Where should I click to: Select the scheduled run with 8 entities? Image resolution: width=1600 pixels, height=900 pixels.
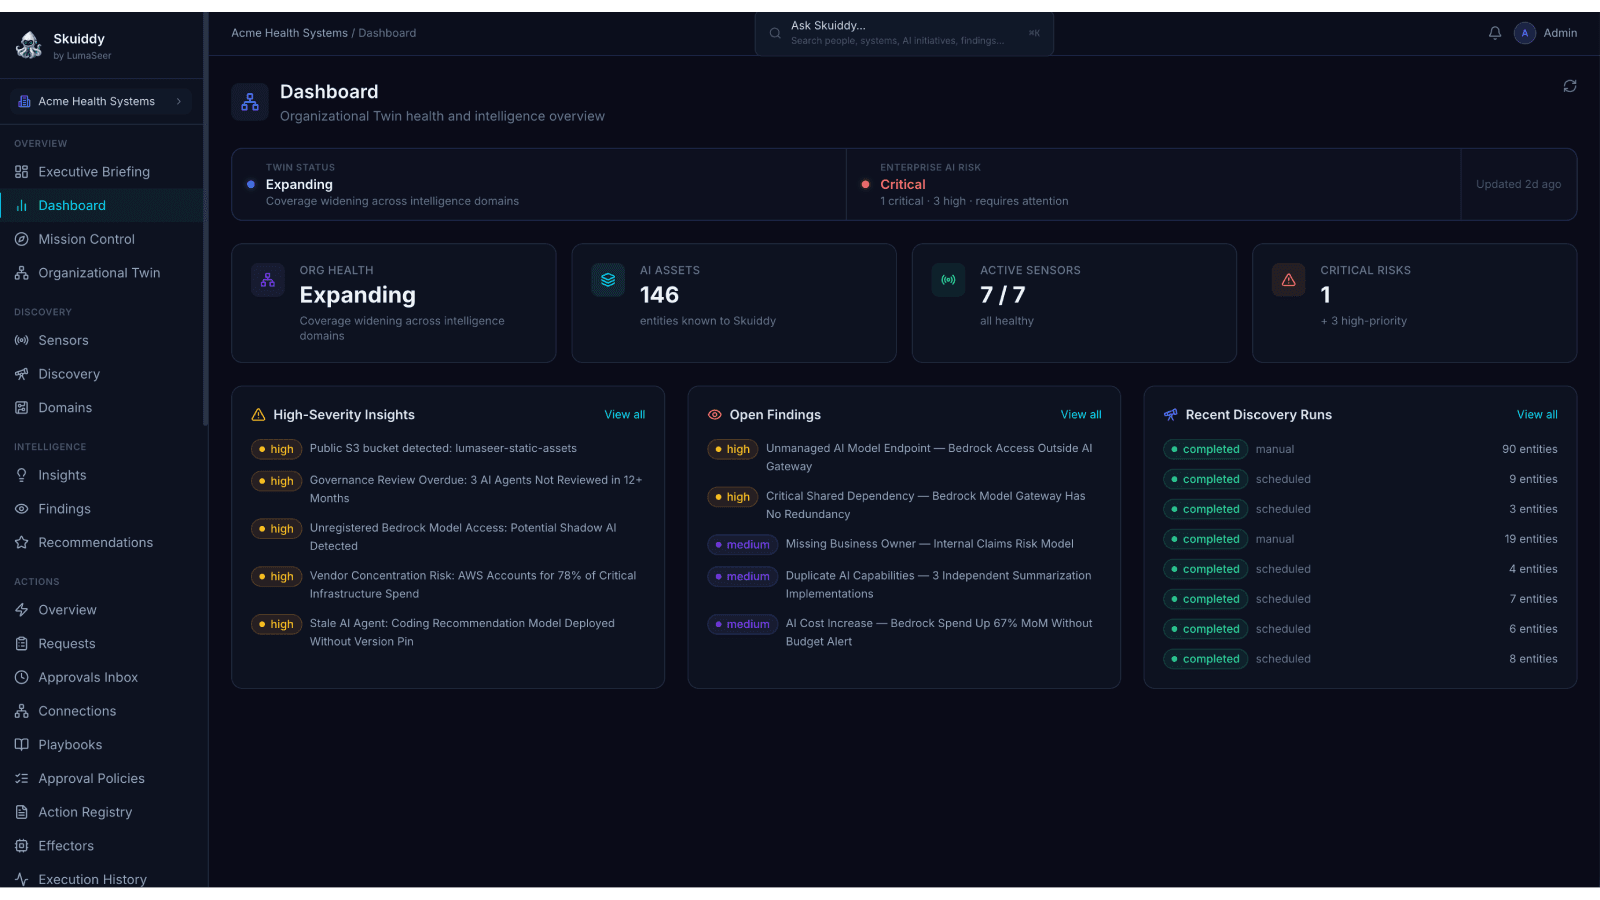(1360, 659)
